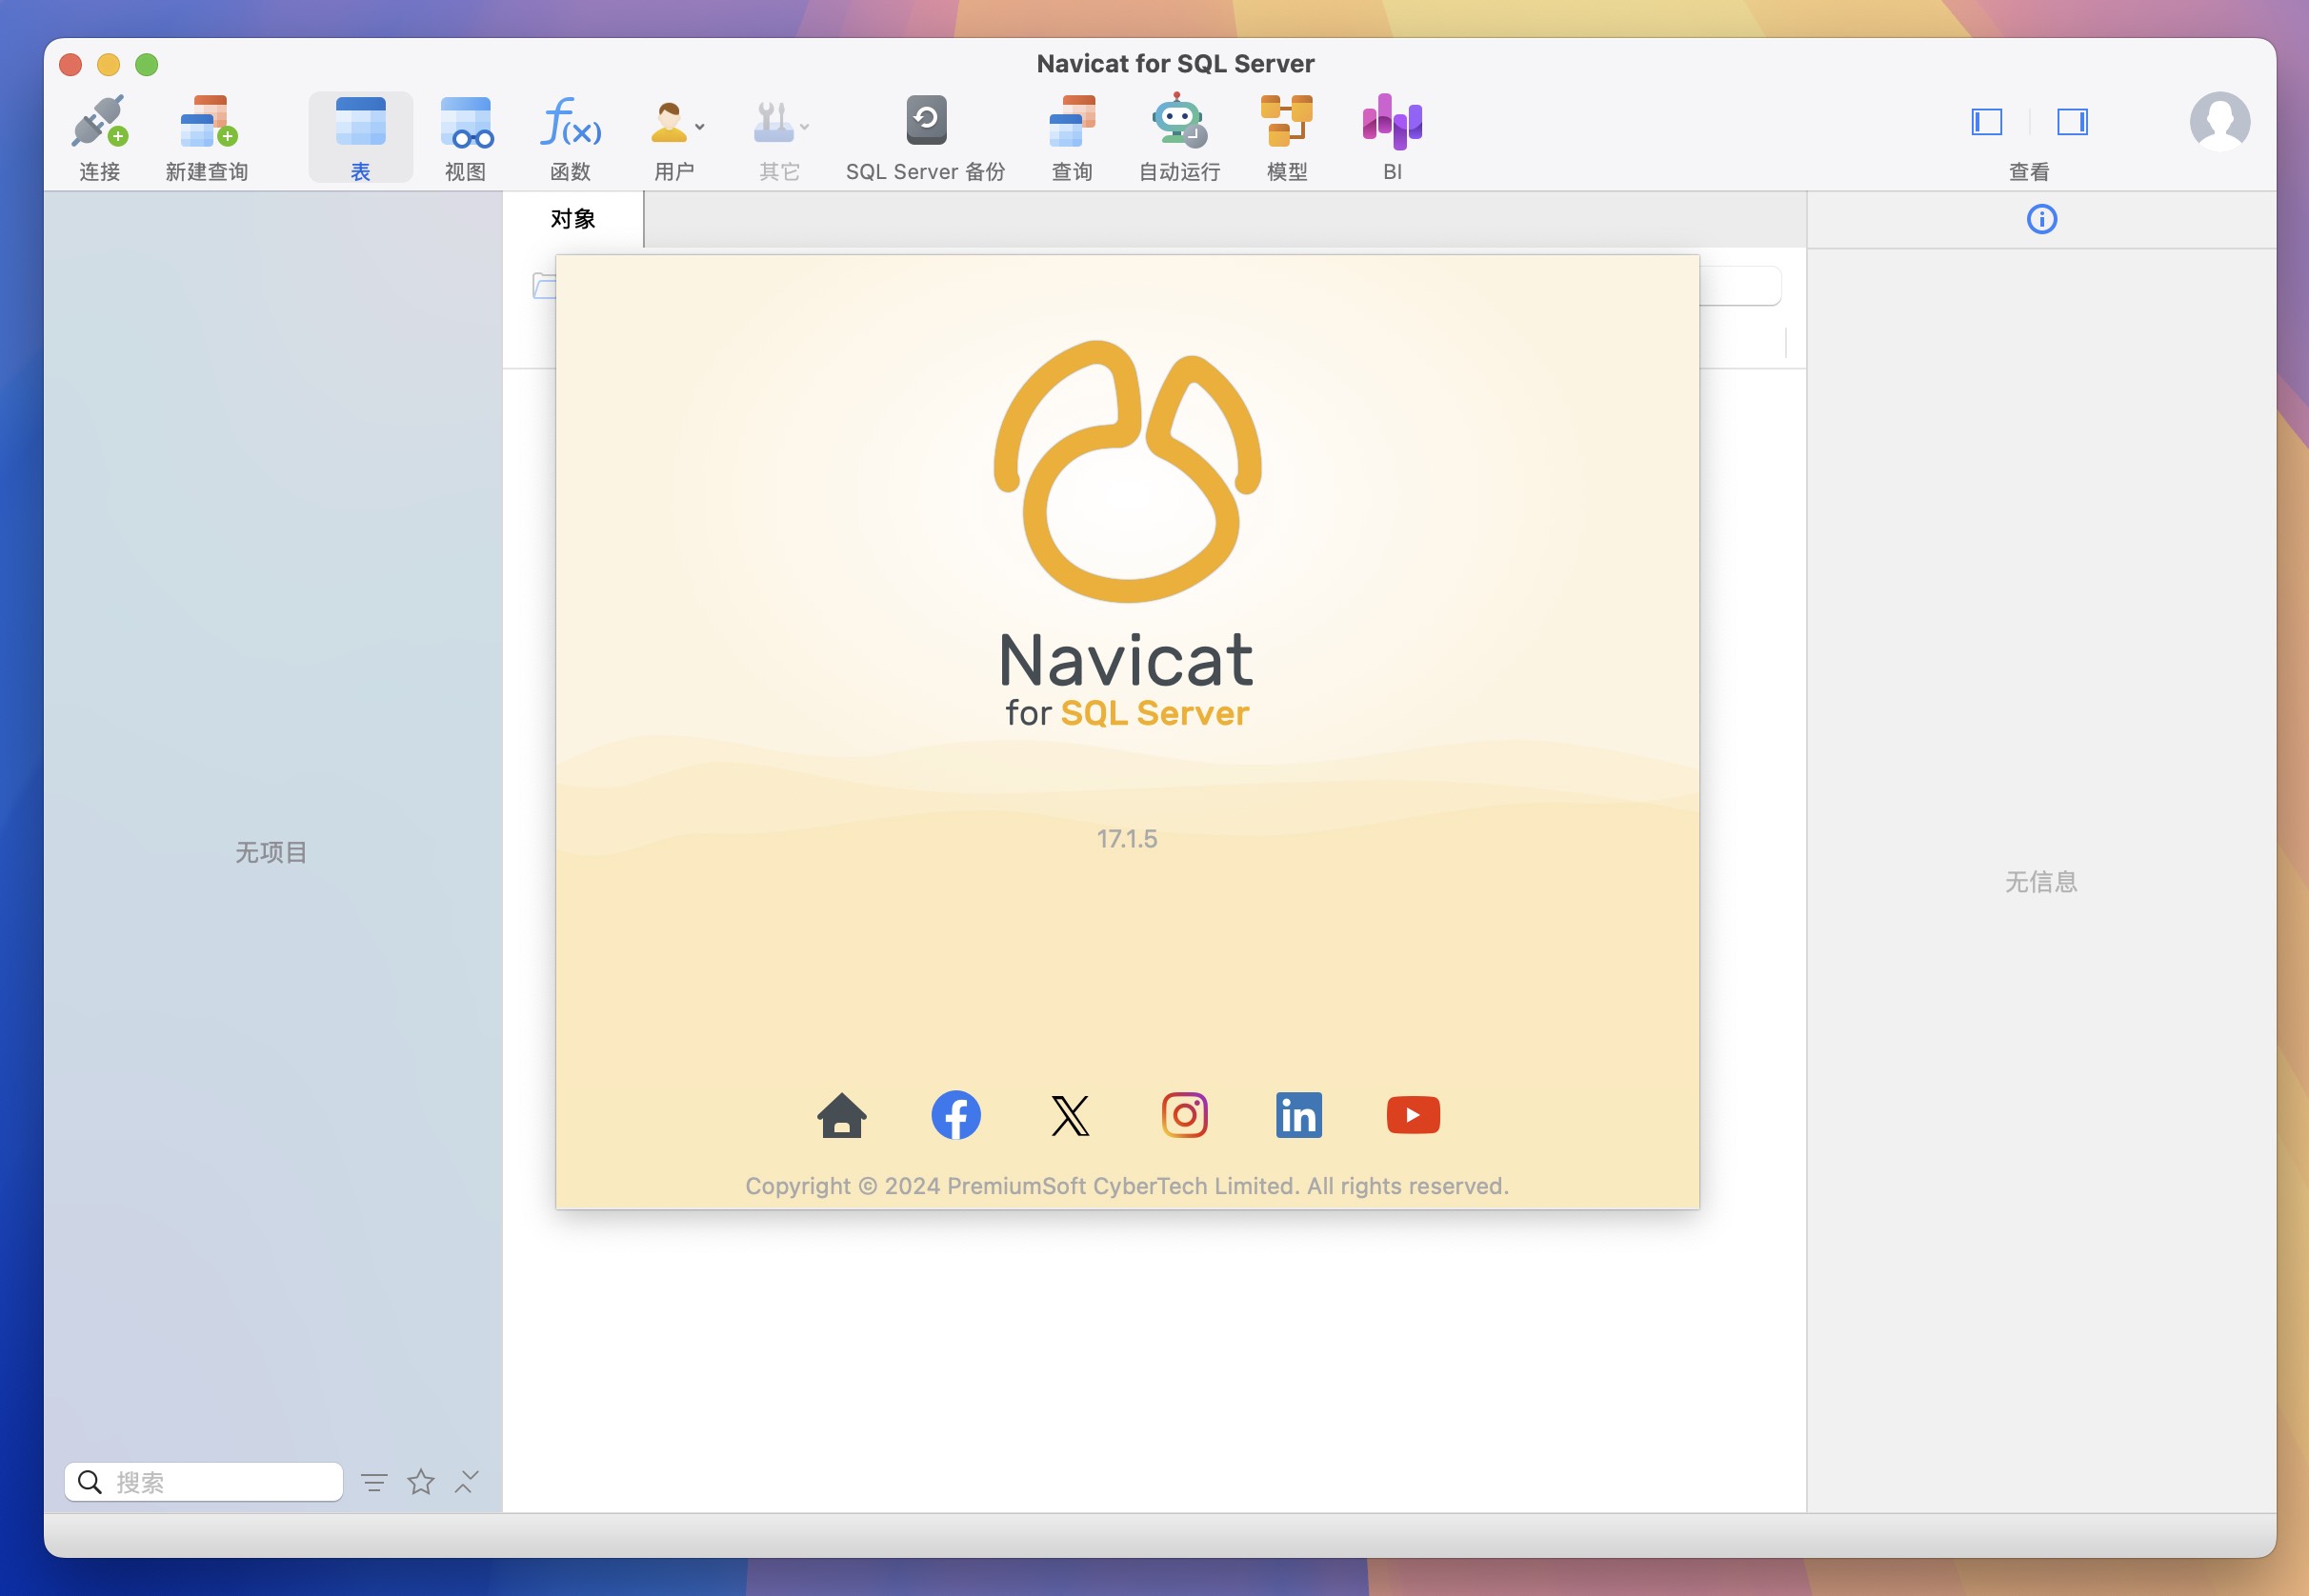2309x1596 pixels.
Task: Collapse all with the chevrons icon
Action: 467,1482
